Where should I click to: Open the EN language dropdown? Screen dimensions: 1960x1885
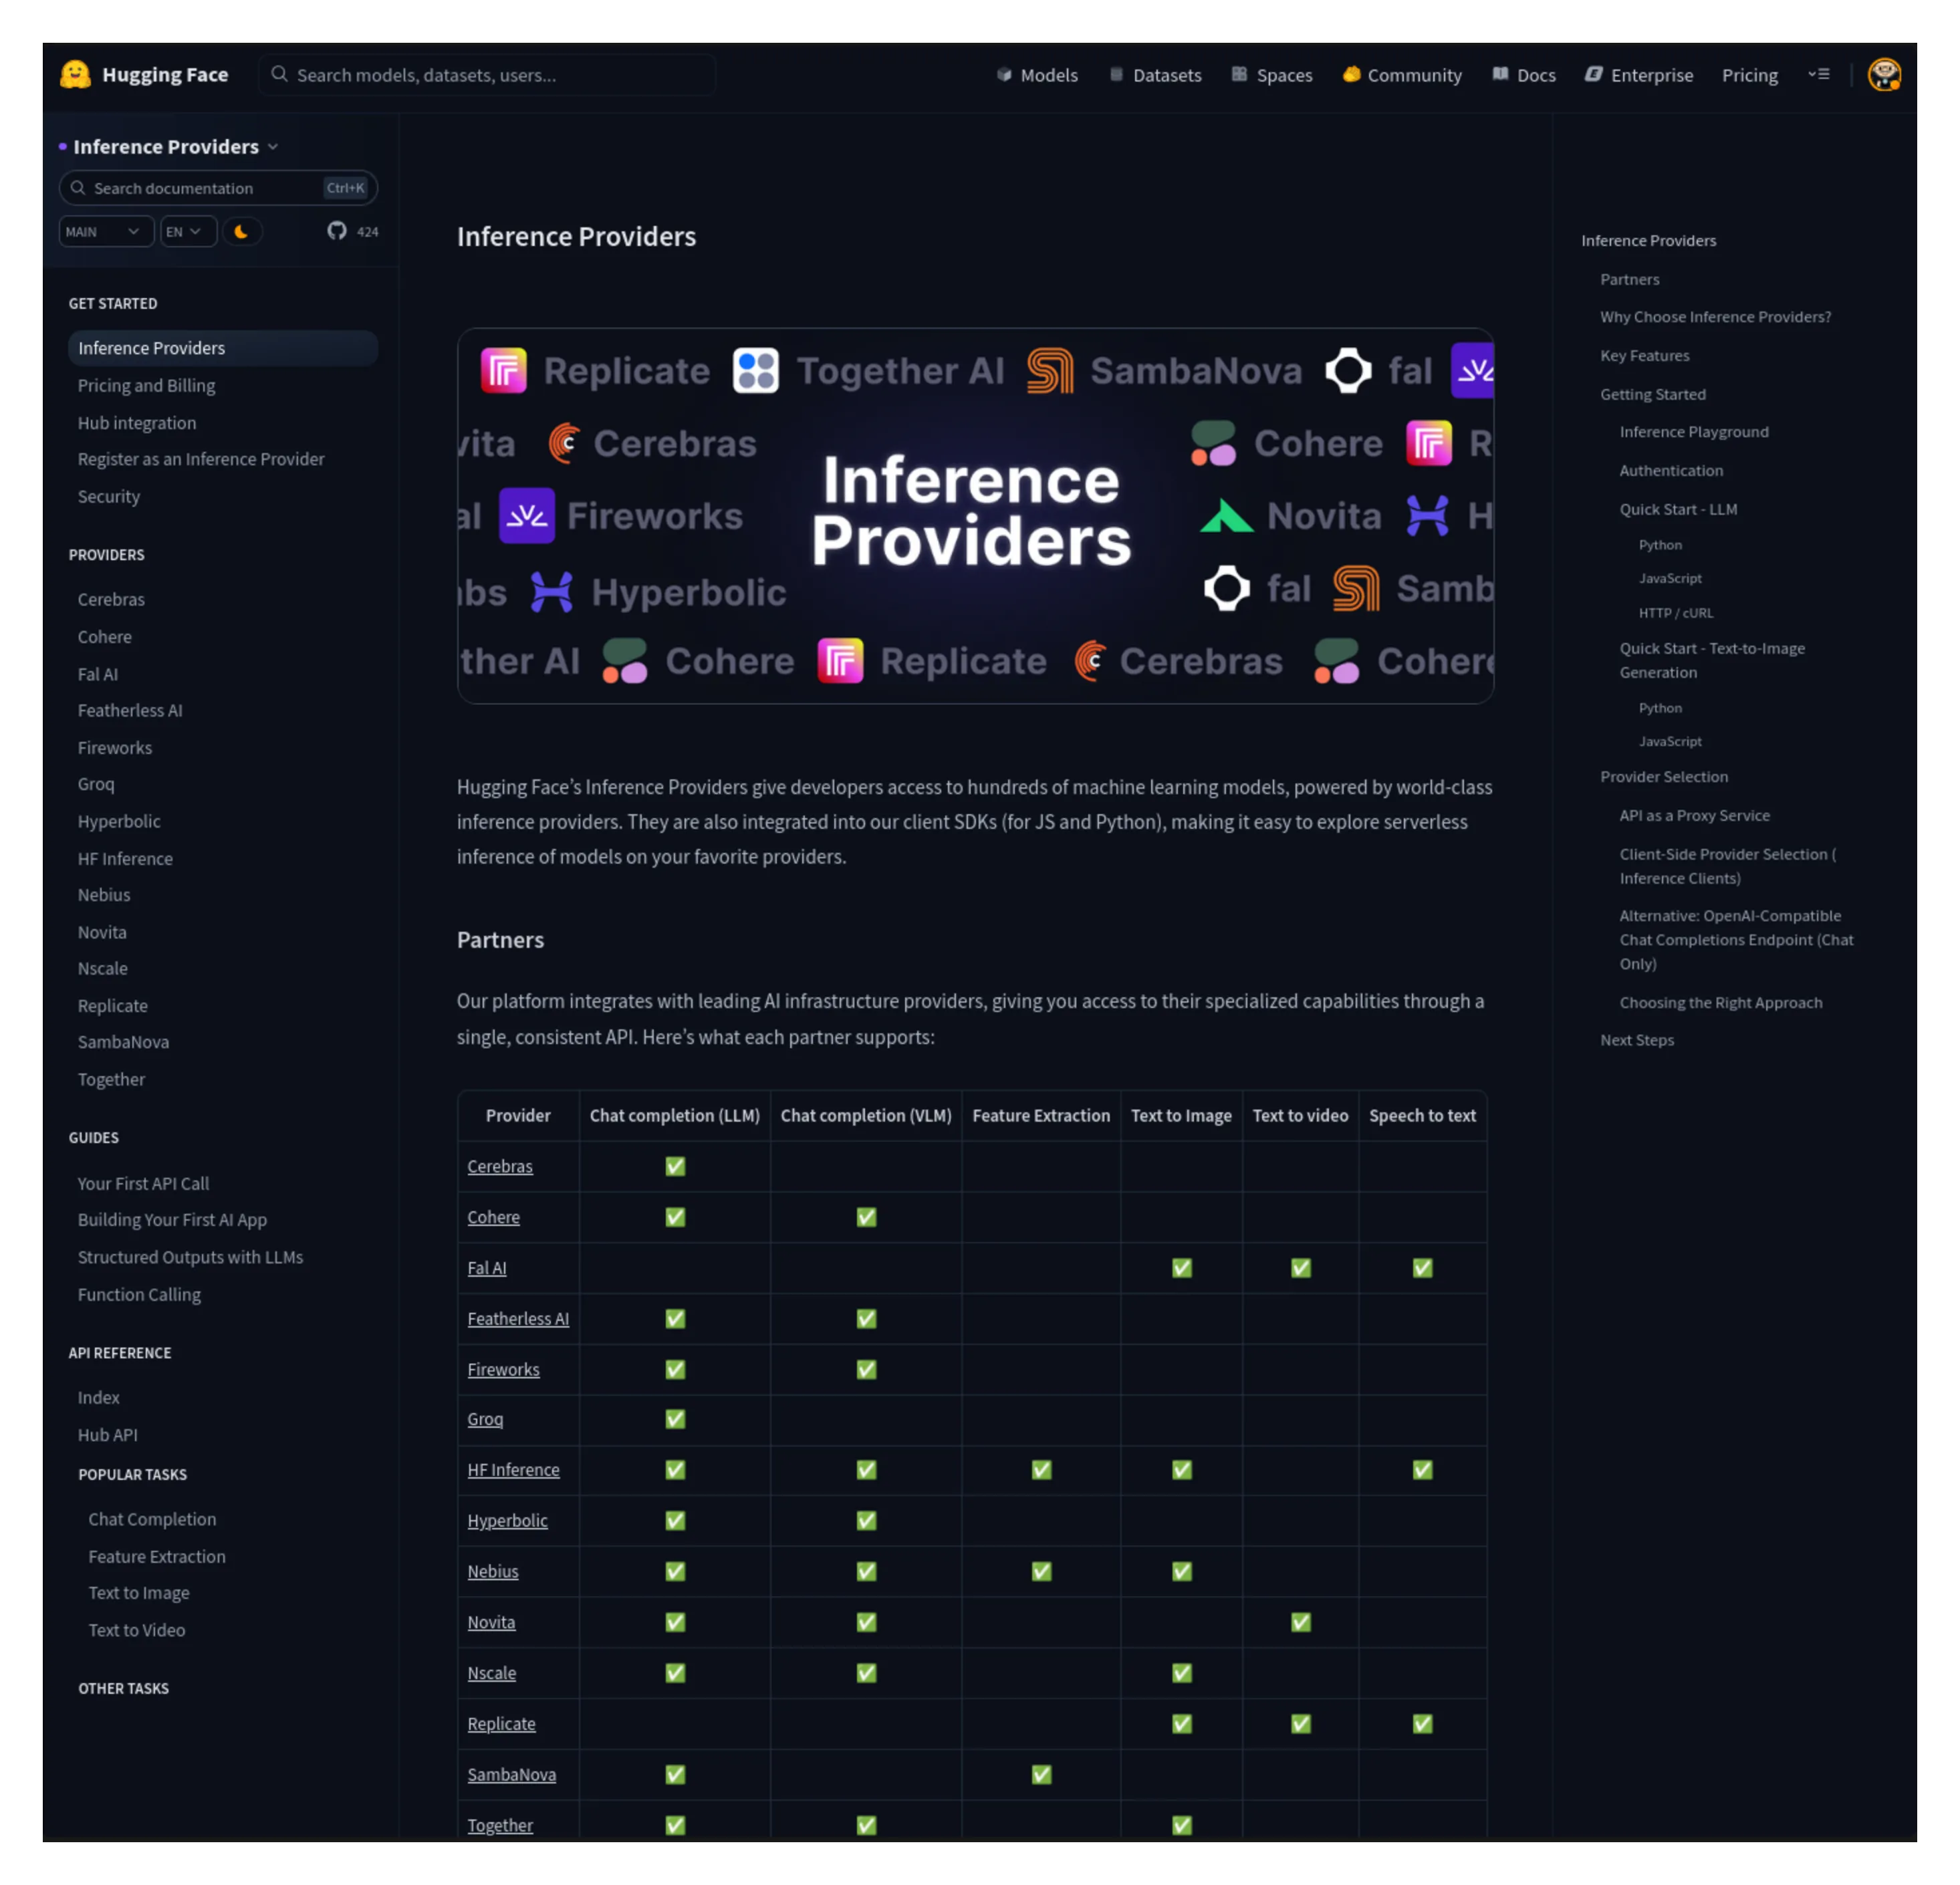point(187,231)
